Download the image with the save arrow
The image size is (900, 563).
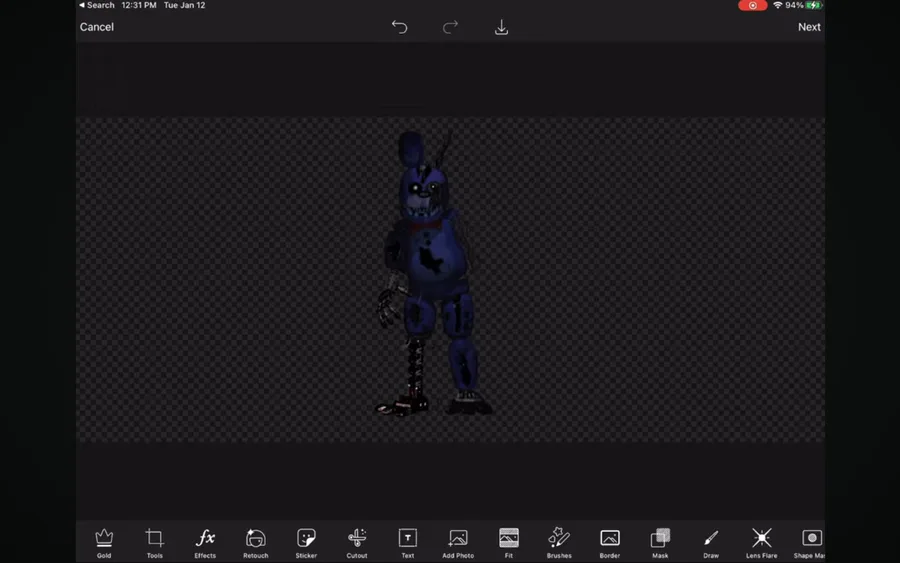pos(501,27)
